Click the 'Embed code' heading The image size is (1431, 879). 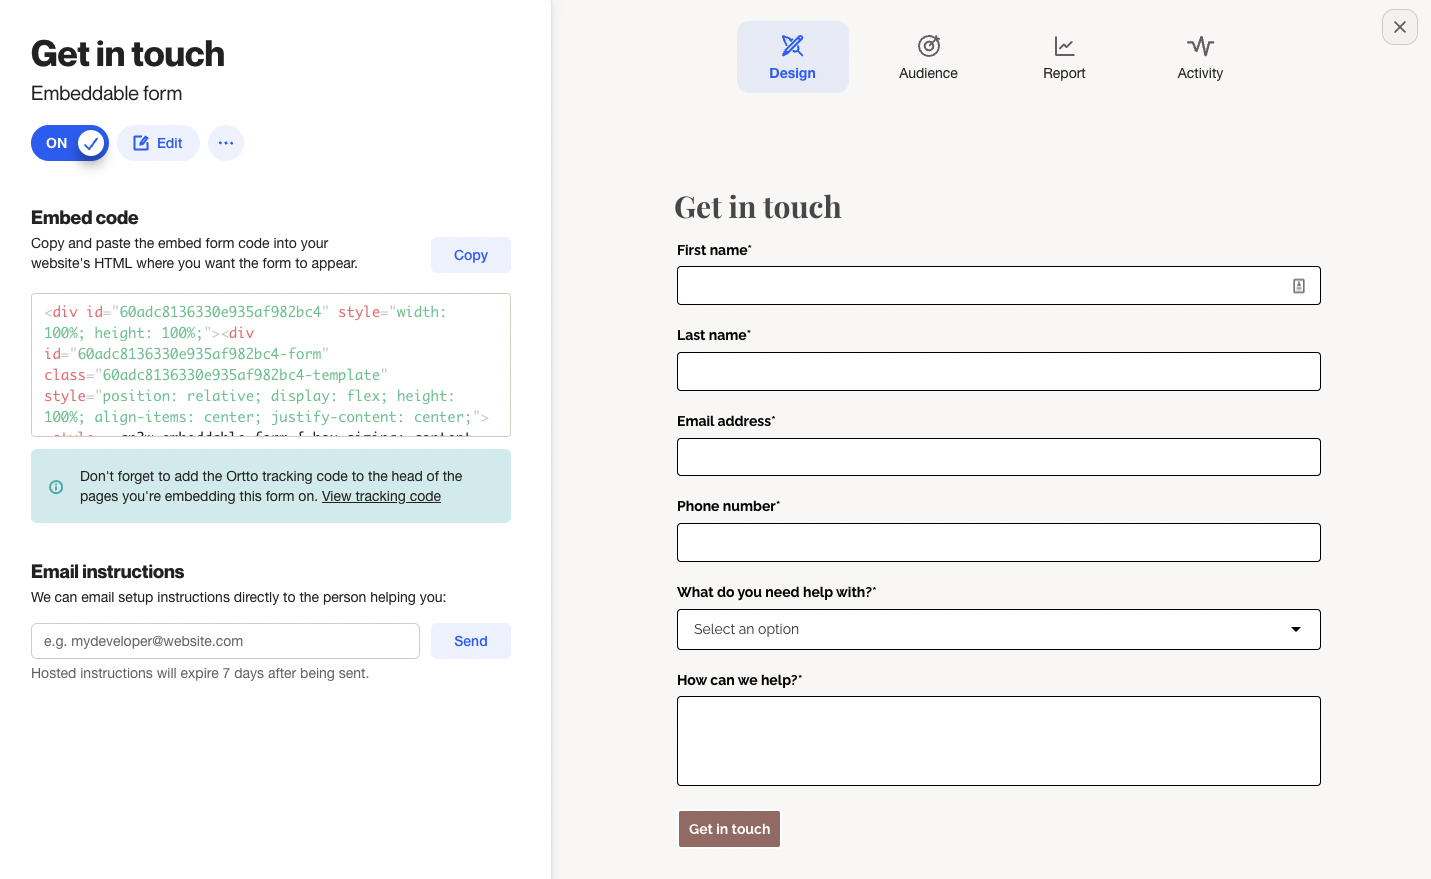[x=85, y=218]
